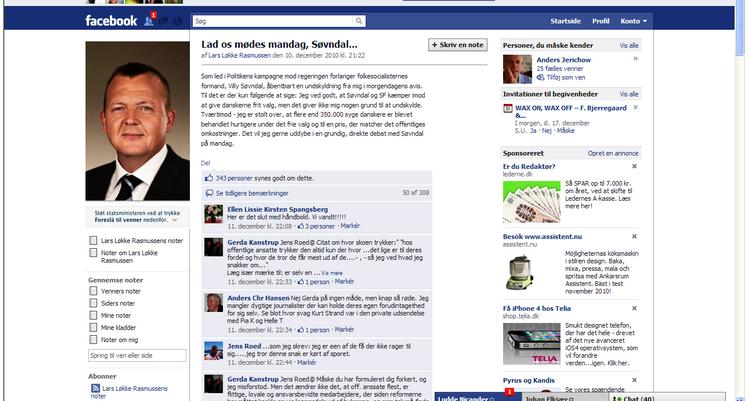This screenshot has width=750, height=401.
Task: Close the Besök www.assistent.nu ad
Action: pyautogui.click(x=634, y=236)
